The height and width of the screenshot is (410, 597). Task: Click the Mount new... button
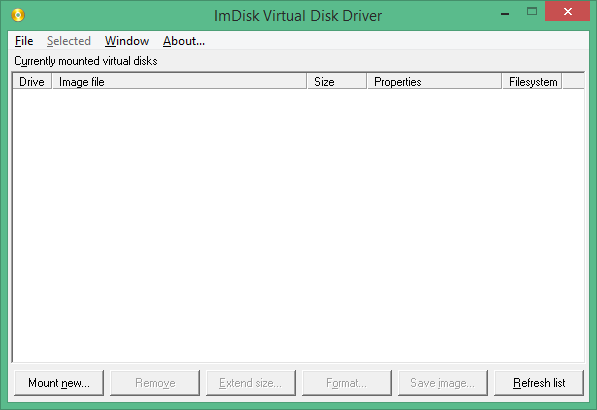[x=59, y=383]
